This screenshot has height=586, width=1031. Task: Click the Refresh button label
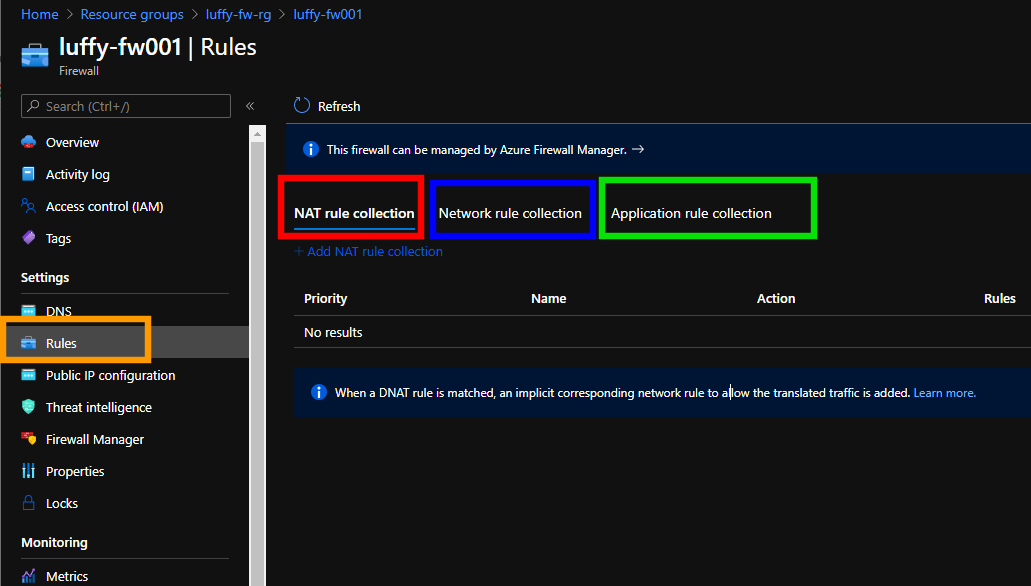click(339, 107)
